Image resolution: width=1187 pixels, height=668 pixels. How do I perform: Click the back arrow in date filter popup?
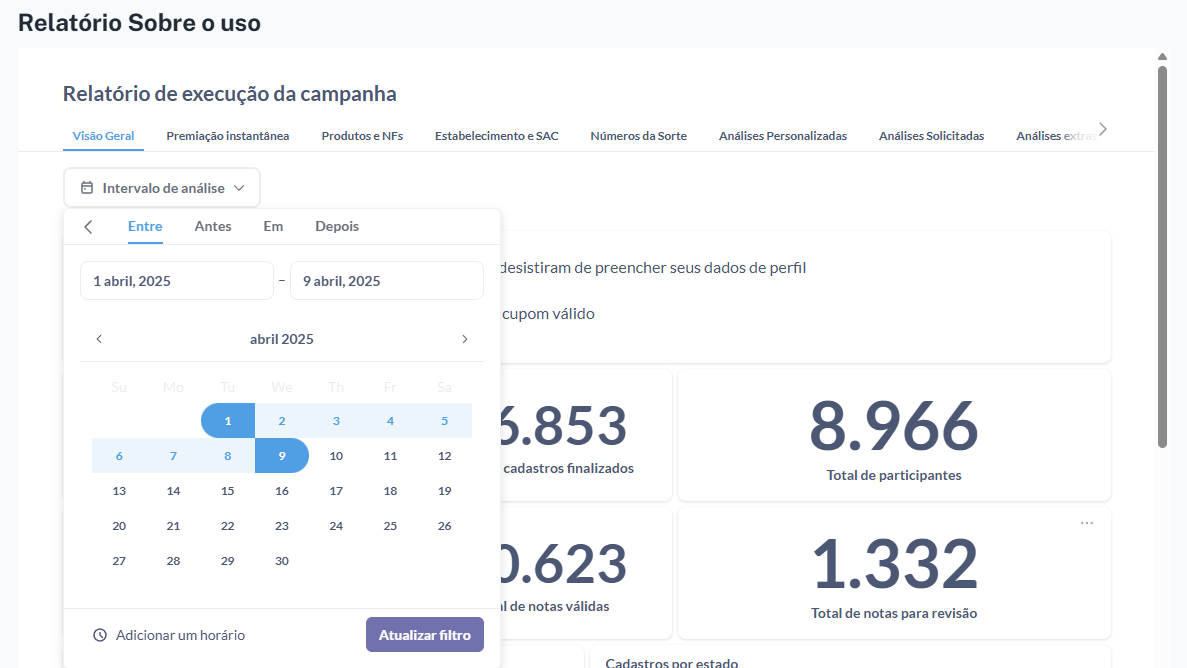pos(88,227)
